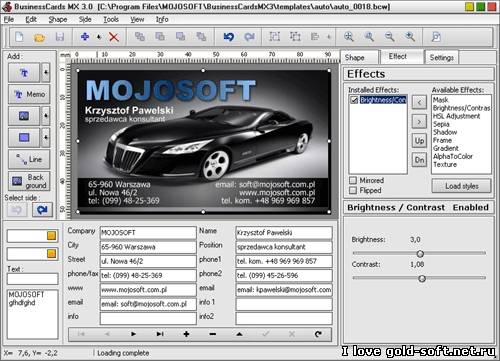Click the first orange color swatch
Image resolution: width=500 pixels, height=361 pixels.
click(x=51, y=236)
